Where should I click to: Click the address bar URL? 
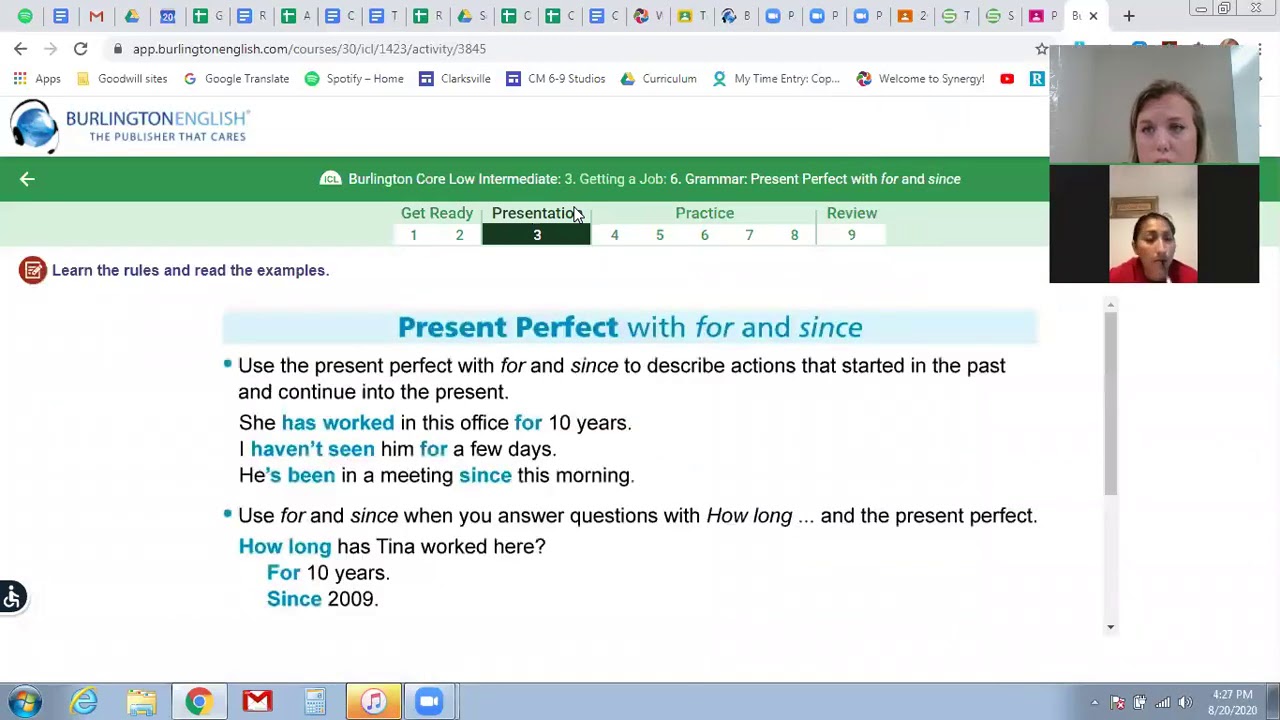point(309,48)
